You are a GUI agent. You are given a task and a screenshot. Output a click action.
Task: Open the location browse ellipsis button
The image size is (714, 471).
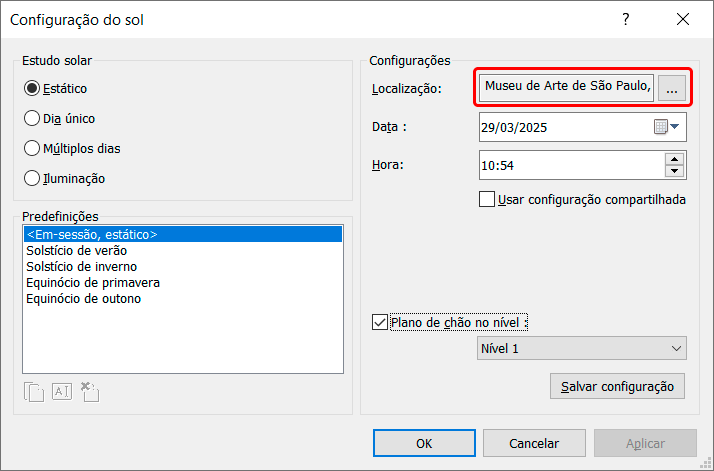click(671, 89)
